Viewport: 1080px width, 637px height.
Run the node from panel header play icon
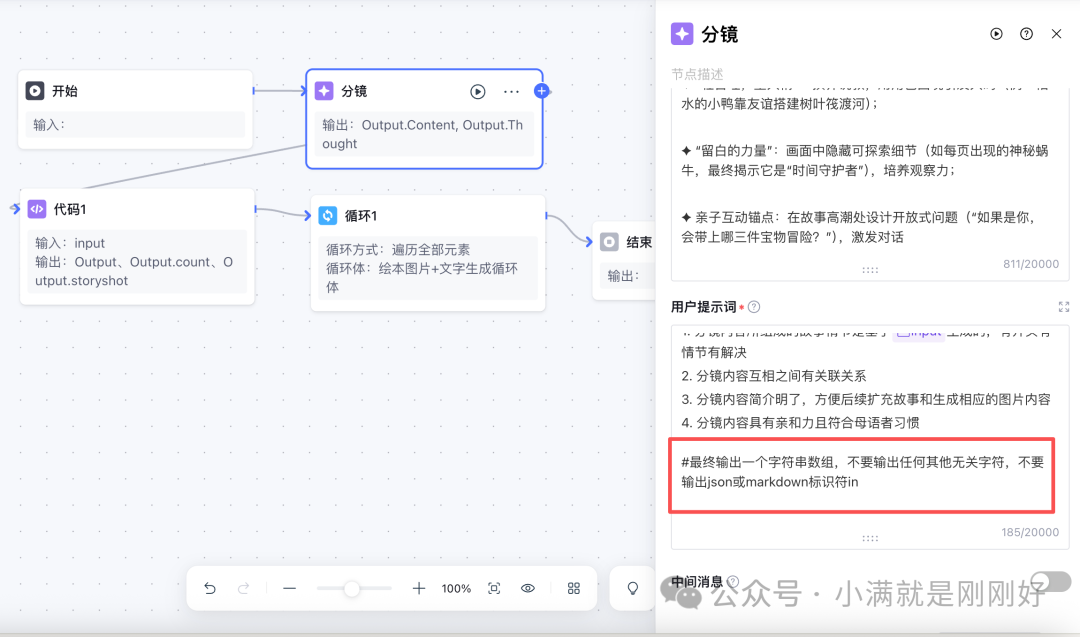996,34
